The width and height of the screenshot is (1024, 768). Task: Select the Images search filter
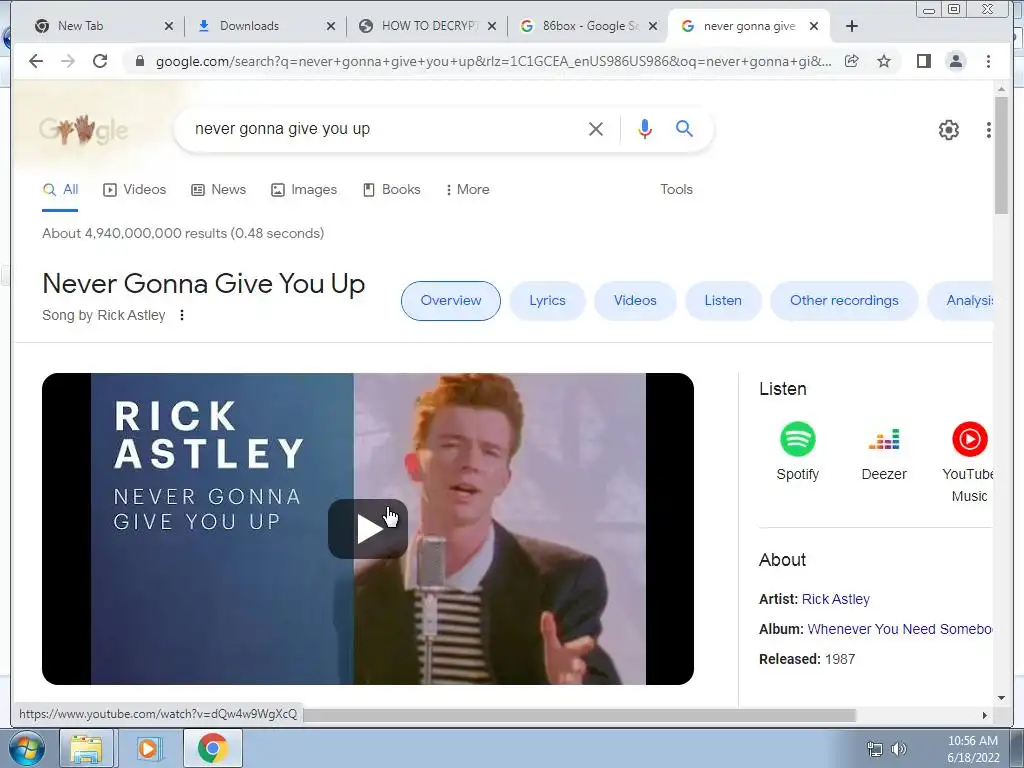click(x=304, y=189)
